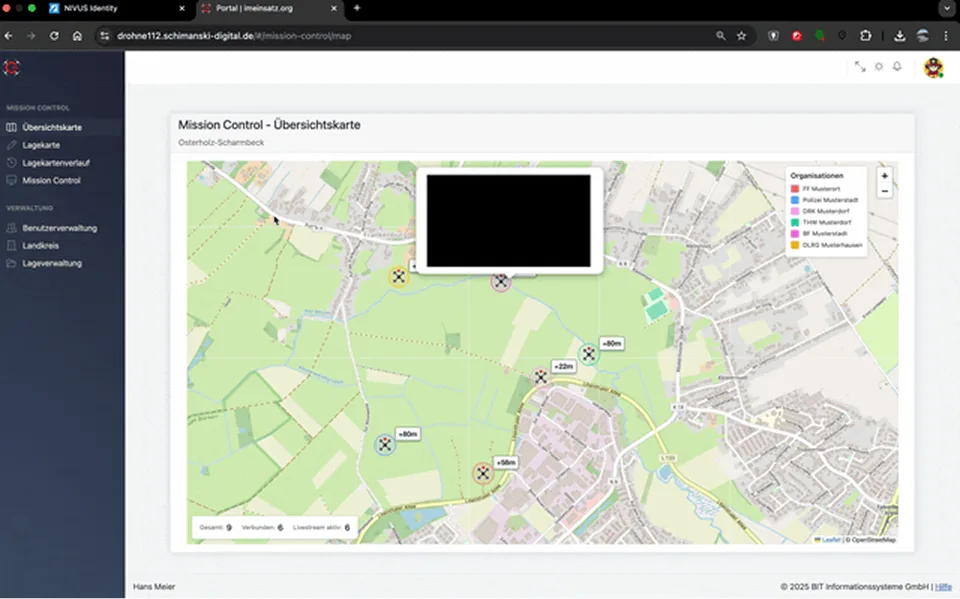Viewport: 960px width, 599px height.
Task: Close the Portal | imeinsatz.org tab
Action: tap(334, 9)
